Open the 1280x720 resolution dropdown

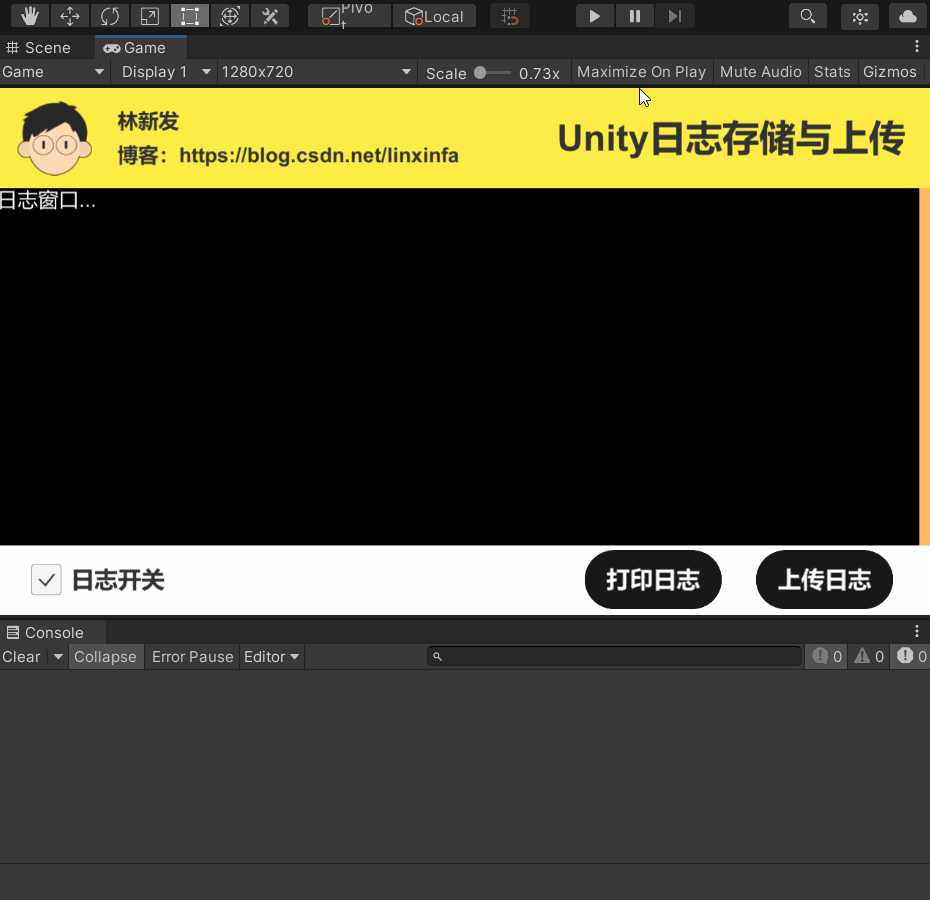coord(316,72)
